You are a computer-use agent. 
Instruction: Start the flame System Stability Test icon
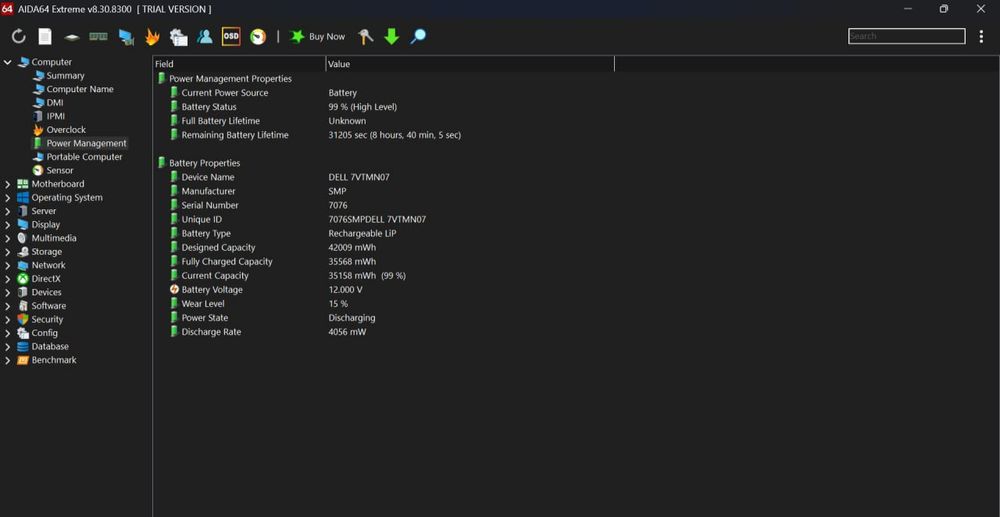pyautogui.click(x=152, y=37)
